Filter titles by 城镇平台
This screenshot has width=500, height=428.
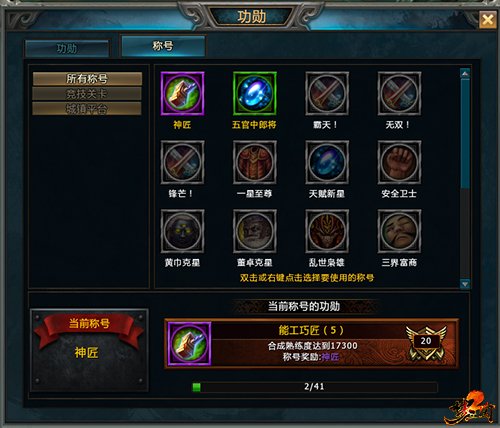(x=87, y=109)
